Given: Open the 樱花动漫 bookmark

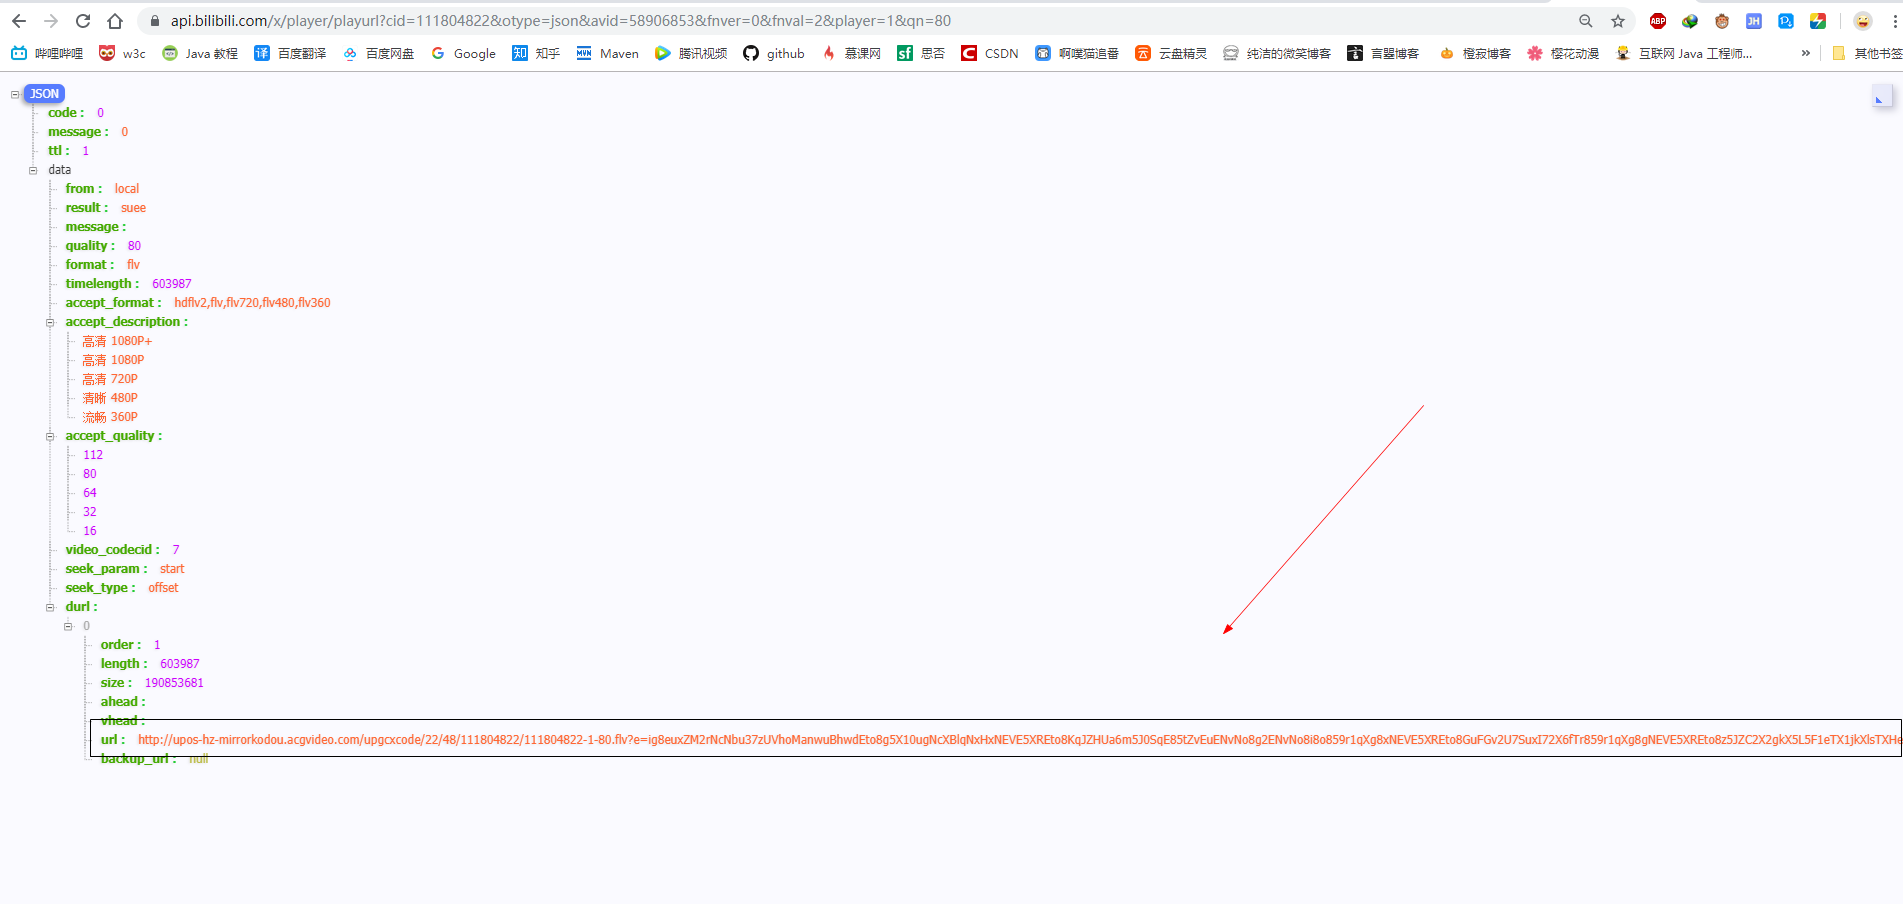Looking at the screenshot, I should tap(1563, 53).
